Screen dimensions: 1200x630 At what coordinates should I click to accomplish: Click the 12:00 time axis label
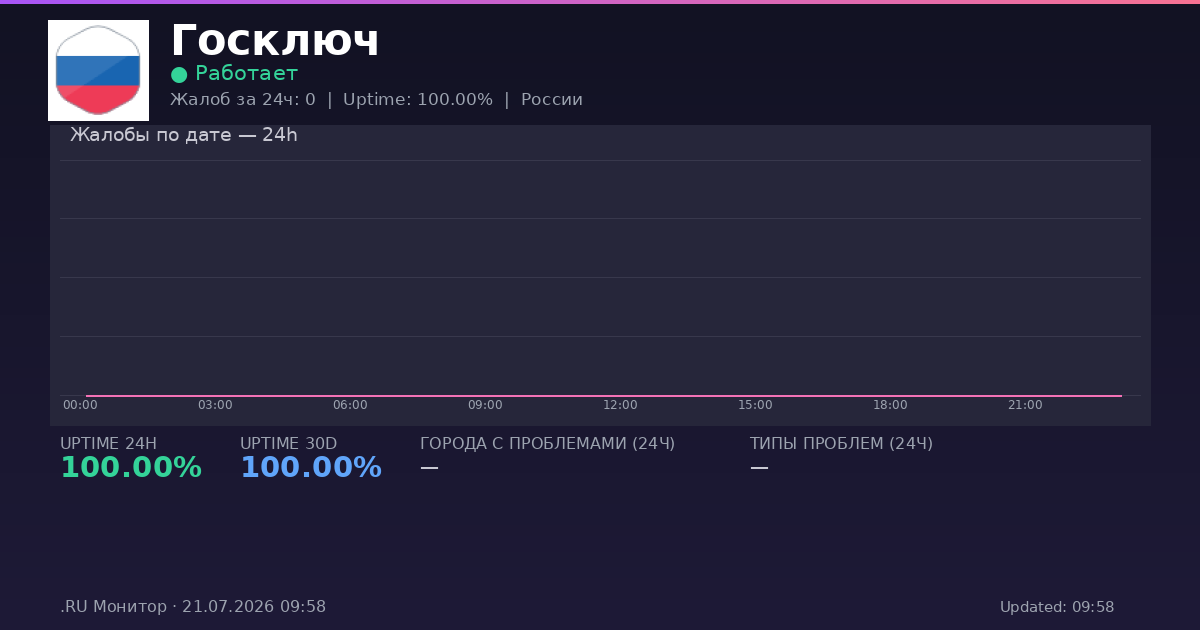point(620,405)
